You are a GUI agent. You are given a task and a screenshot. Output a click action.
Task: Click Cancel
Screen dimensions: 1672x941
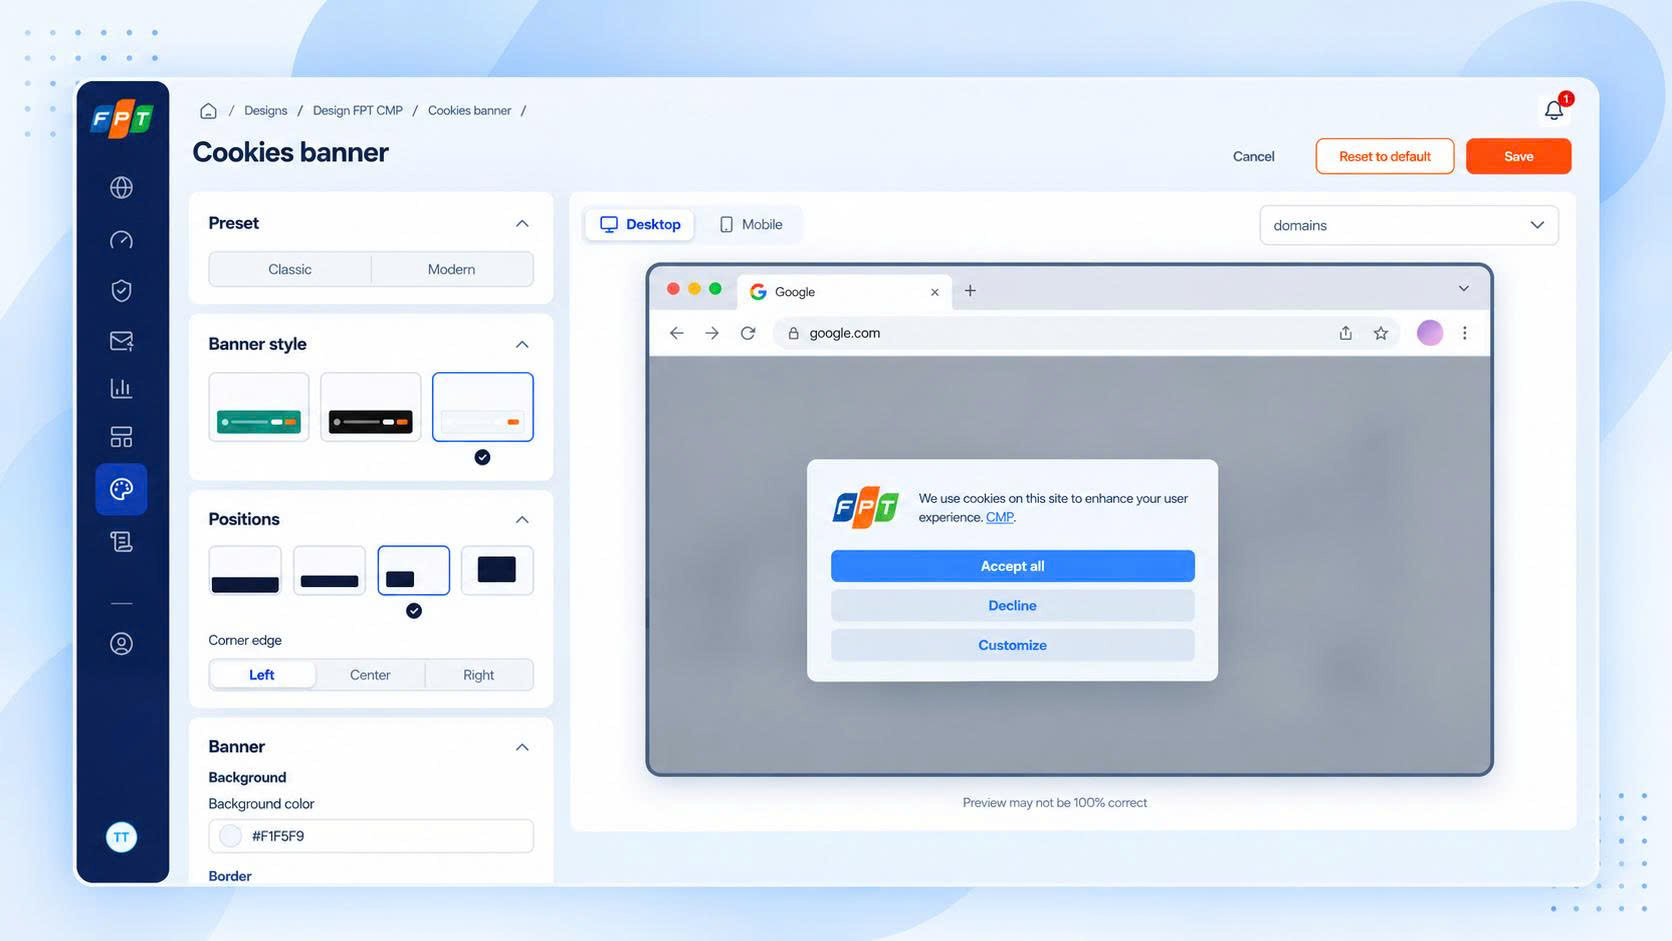click(x=1254, y=156)
